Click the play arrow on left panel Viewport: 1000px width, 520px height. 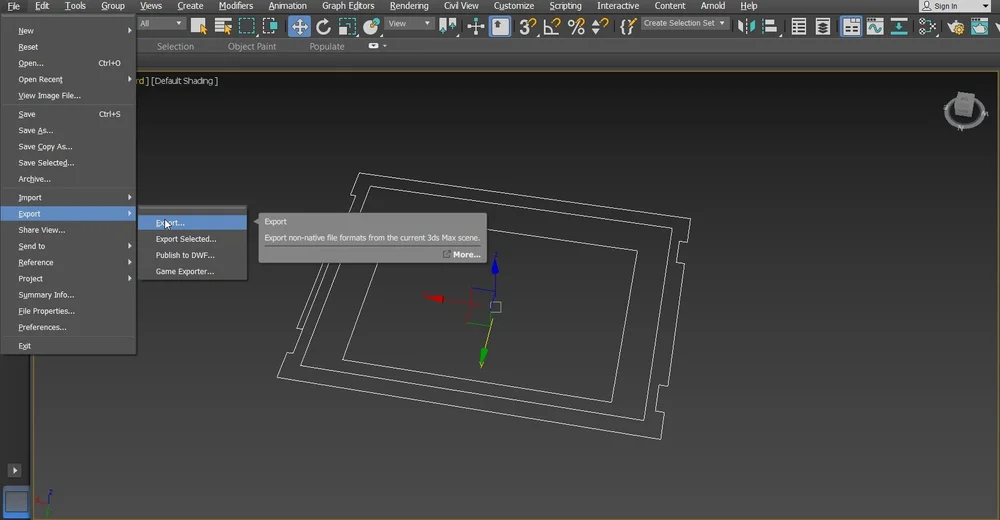tap(15, 470)
